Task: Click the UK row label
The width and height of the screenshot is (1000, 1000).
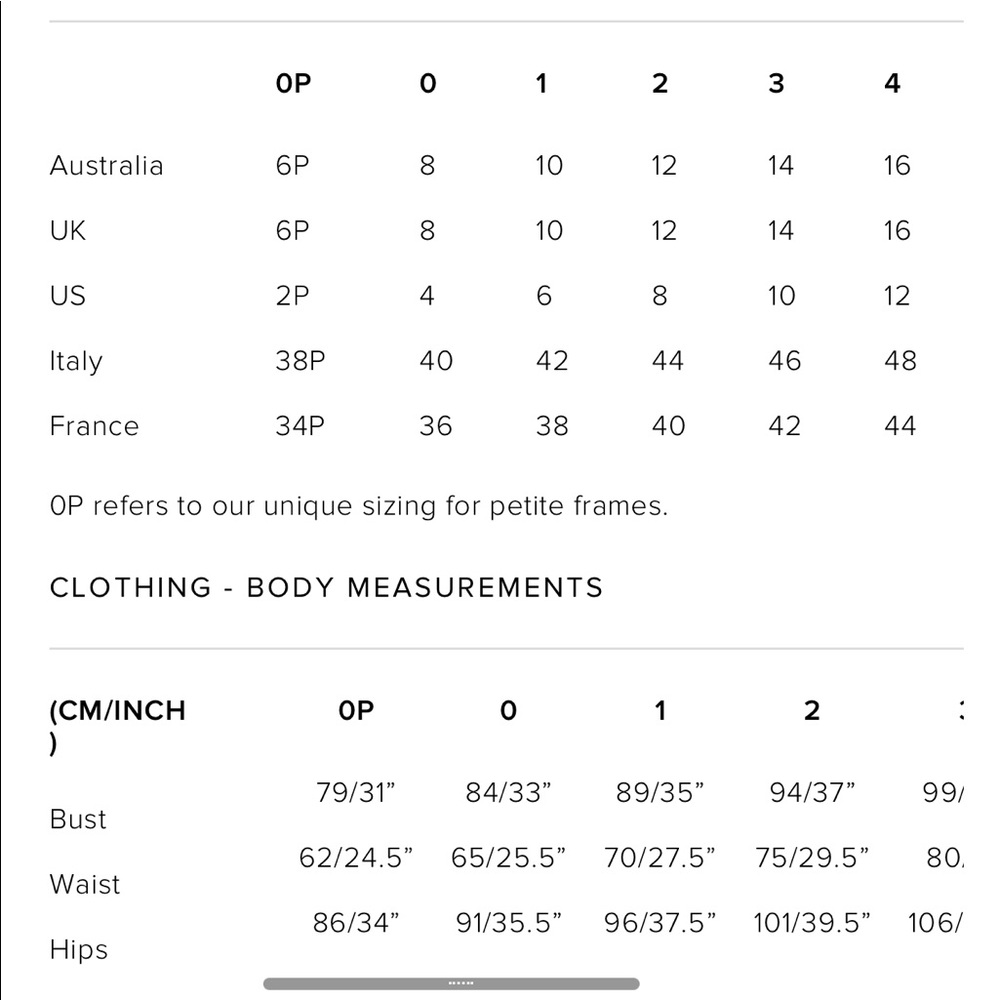Action: tap(68, 231)
